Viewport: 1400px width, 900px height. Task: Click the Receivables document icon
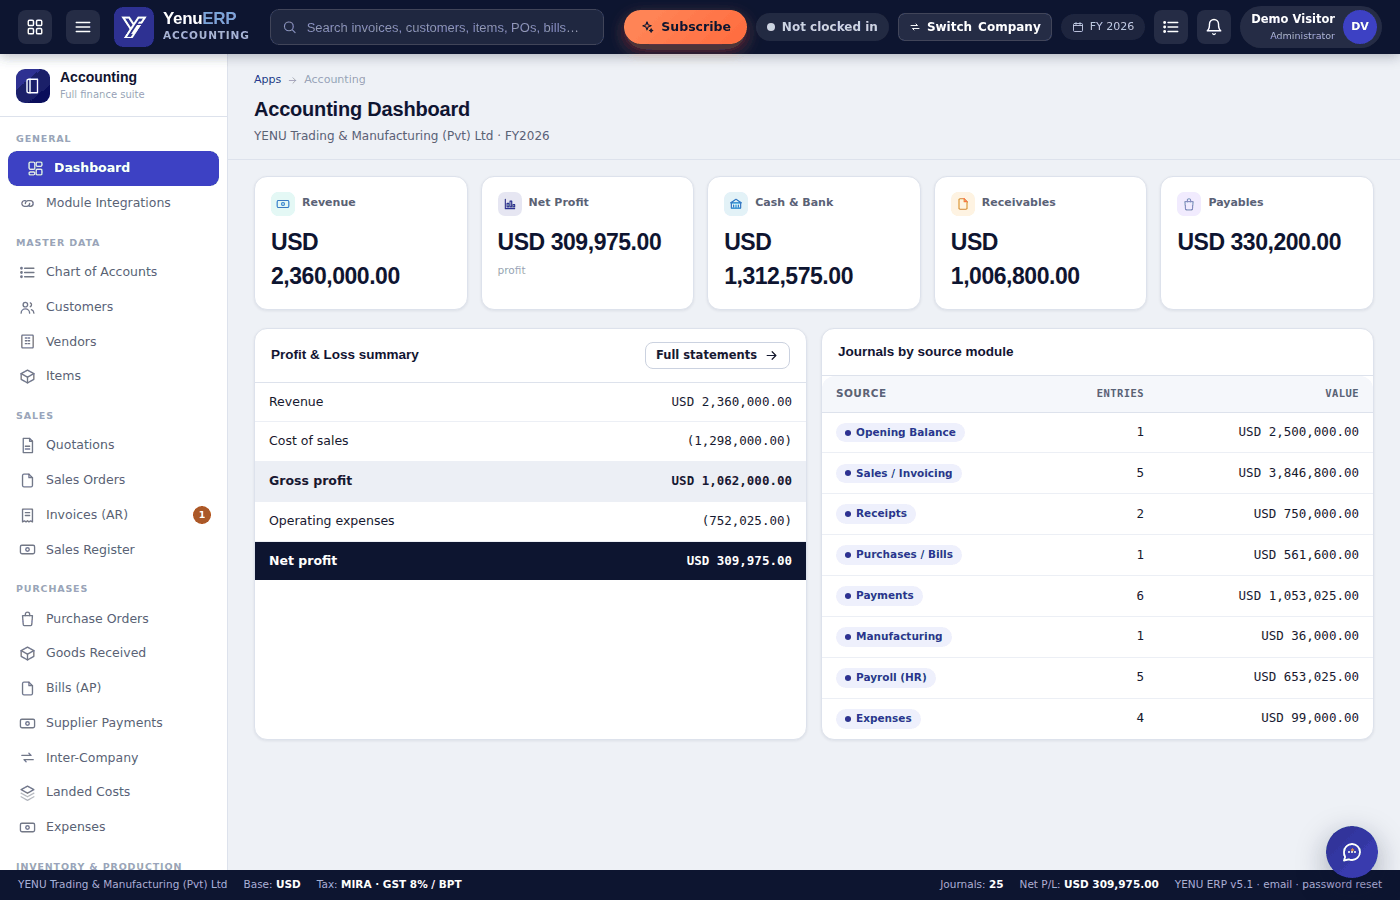tap(963, 204)
